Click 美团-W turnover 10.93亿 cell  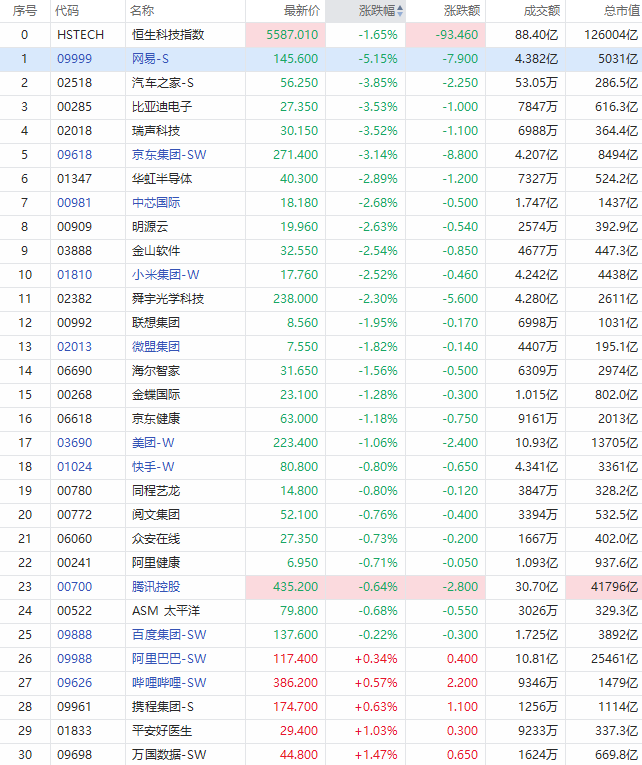526,443
